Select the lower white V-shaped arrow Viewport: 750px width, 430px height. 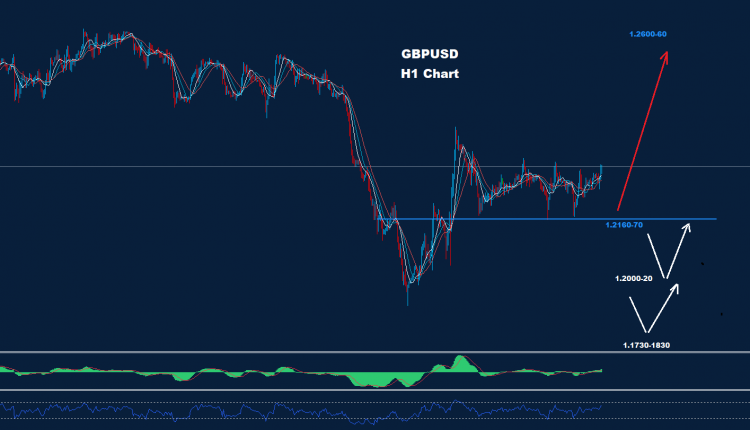point(661,308)
